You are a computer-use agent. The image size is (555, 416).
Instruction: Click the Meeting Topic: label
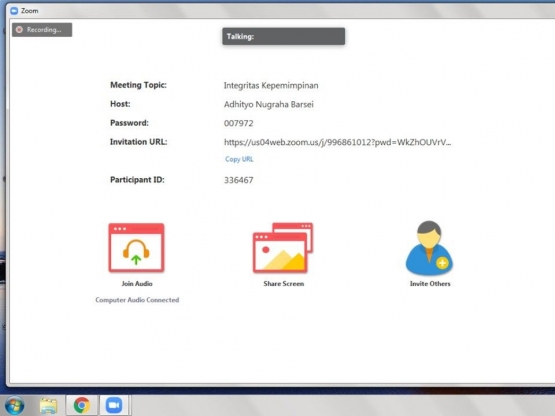click(138, 85)
